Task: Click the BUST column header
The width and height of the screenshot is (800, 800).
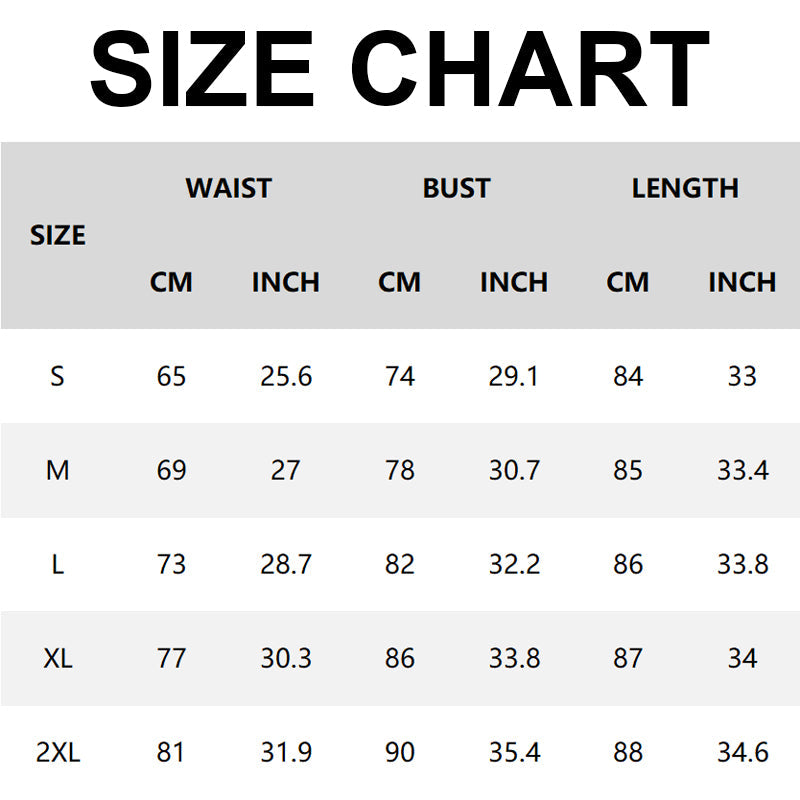Action: pos(456,188)
